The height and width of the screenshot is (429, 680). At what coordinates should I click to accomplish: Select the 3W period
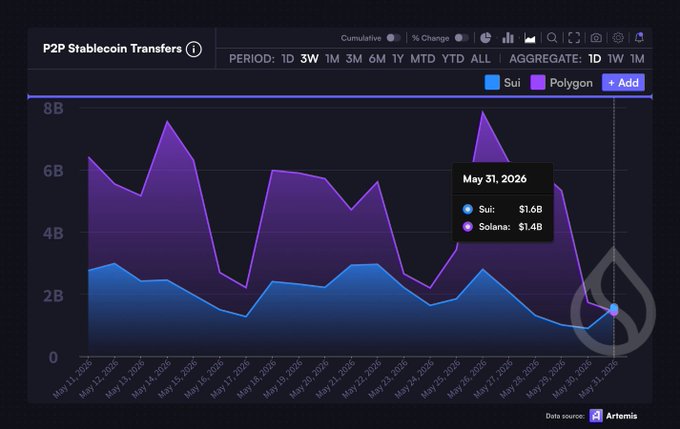[310, 59]
